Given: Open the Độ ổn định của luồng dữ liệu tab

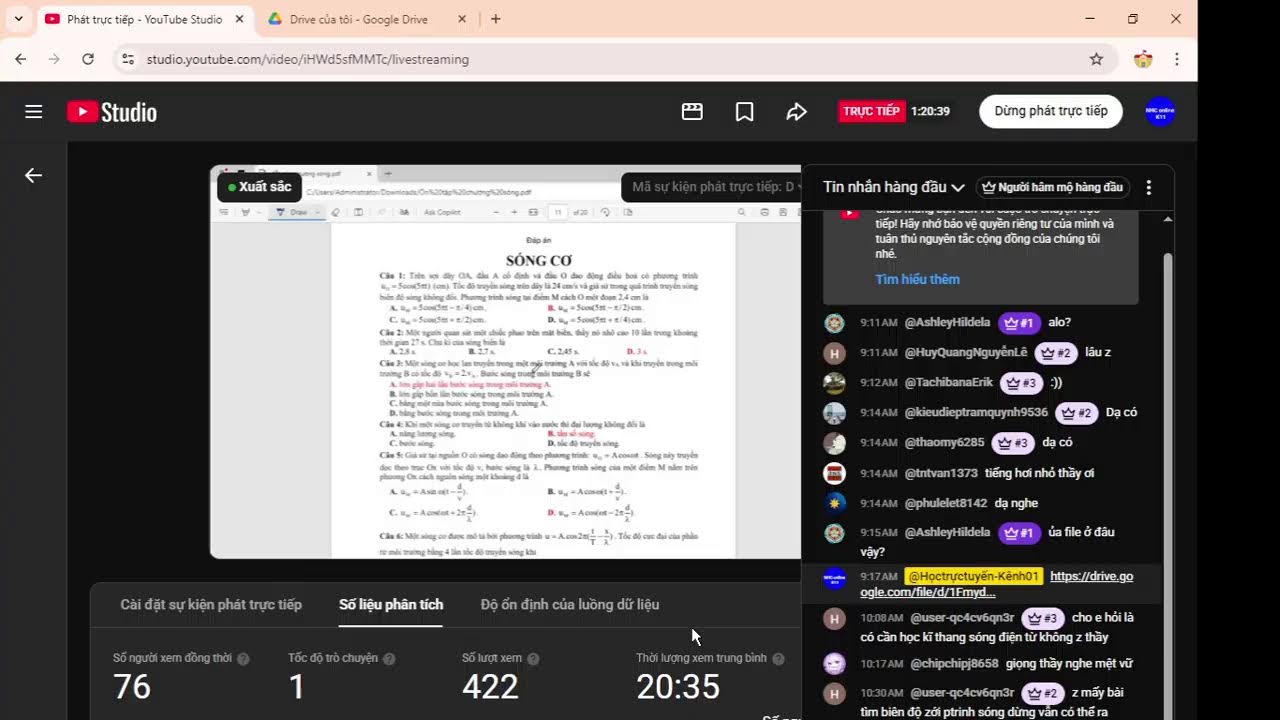Looking at the screenshot, I should click(570, 605).
